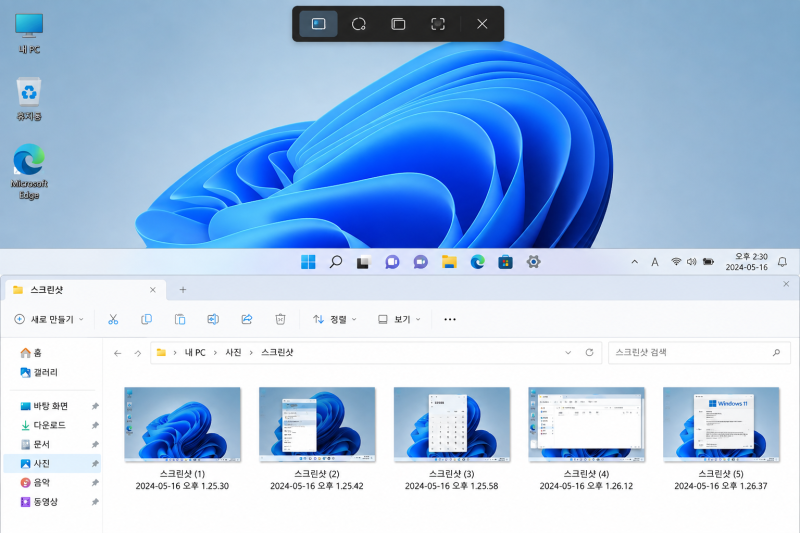Image resolution: width=800 pixels, height=533 pixels.
Task: Click 사진 in the address breadcrumb
Action: 233,352
